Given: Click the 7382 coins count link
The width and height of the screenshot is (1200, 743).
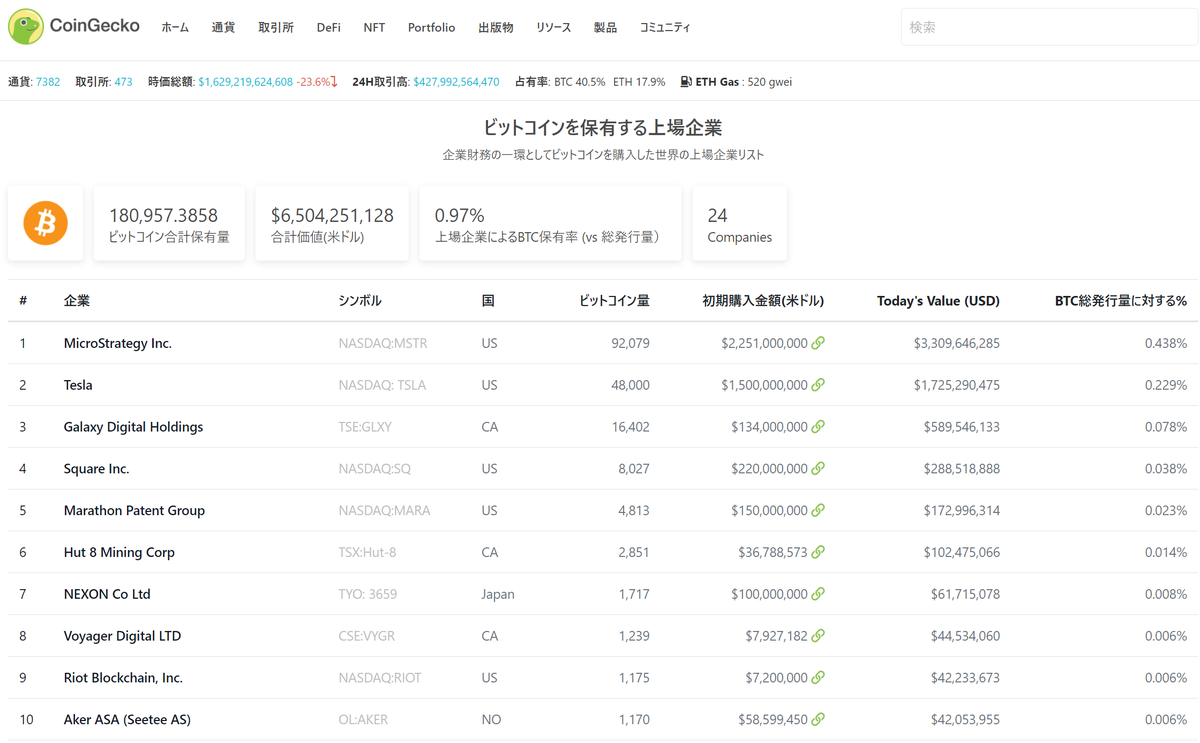Looking at the screenshot, I should pyautogui.click(x=48, y=82).
